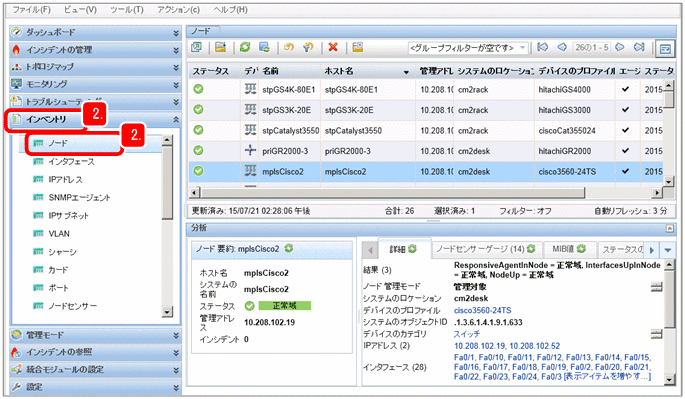The image size is (685, 399).
Task: Select VLAN in the inventory tree
Action: pos(59,234)
